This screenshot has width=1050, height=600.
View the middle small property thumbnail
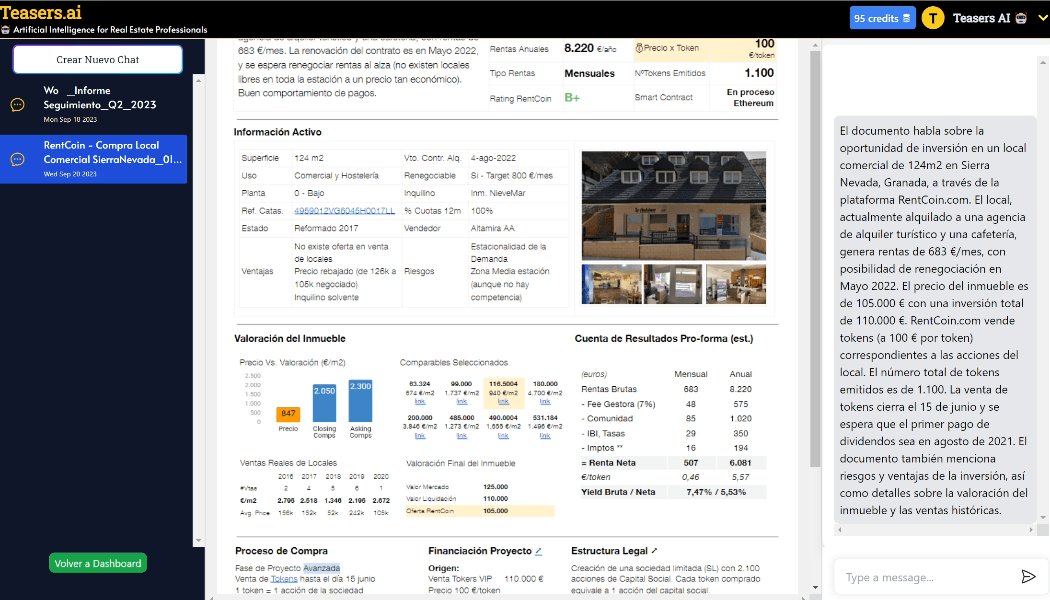tap(672, 284)
